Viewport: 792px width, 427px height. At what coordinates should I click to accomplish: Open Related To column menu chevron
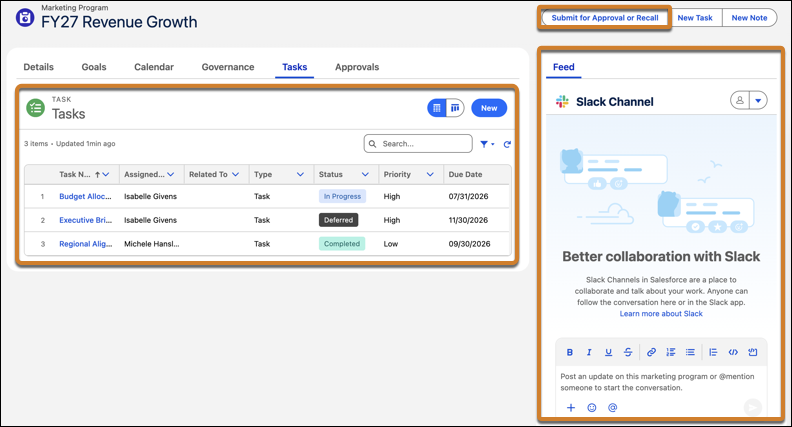[235, 174]
